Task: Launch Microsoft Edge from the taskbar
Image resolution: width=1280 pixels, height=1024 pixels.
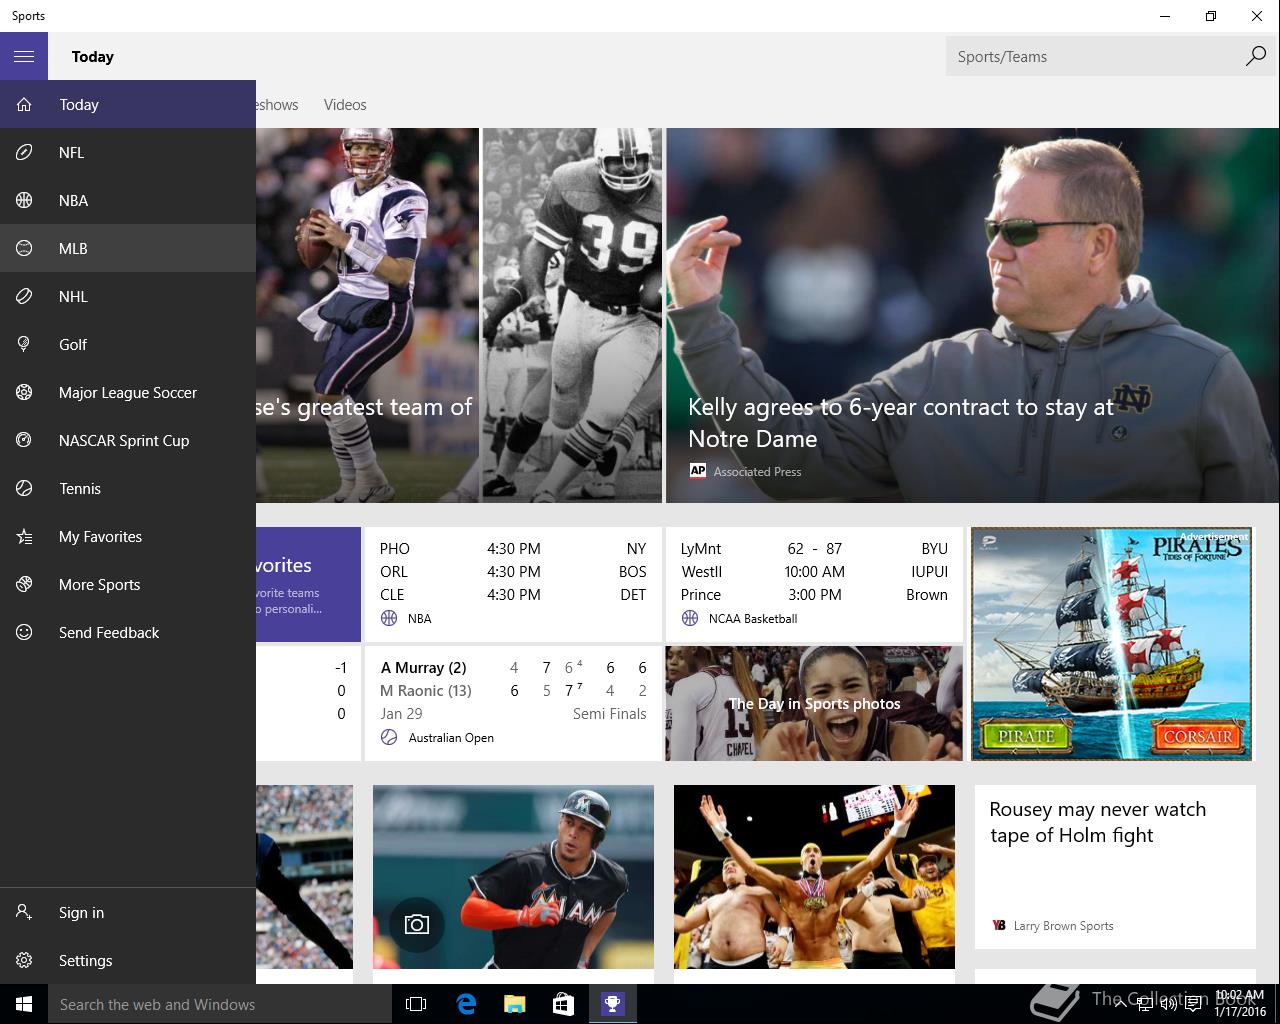Action: click(466, 1004)
